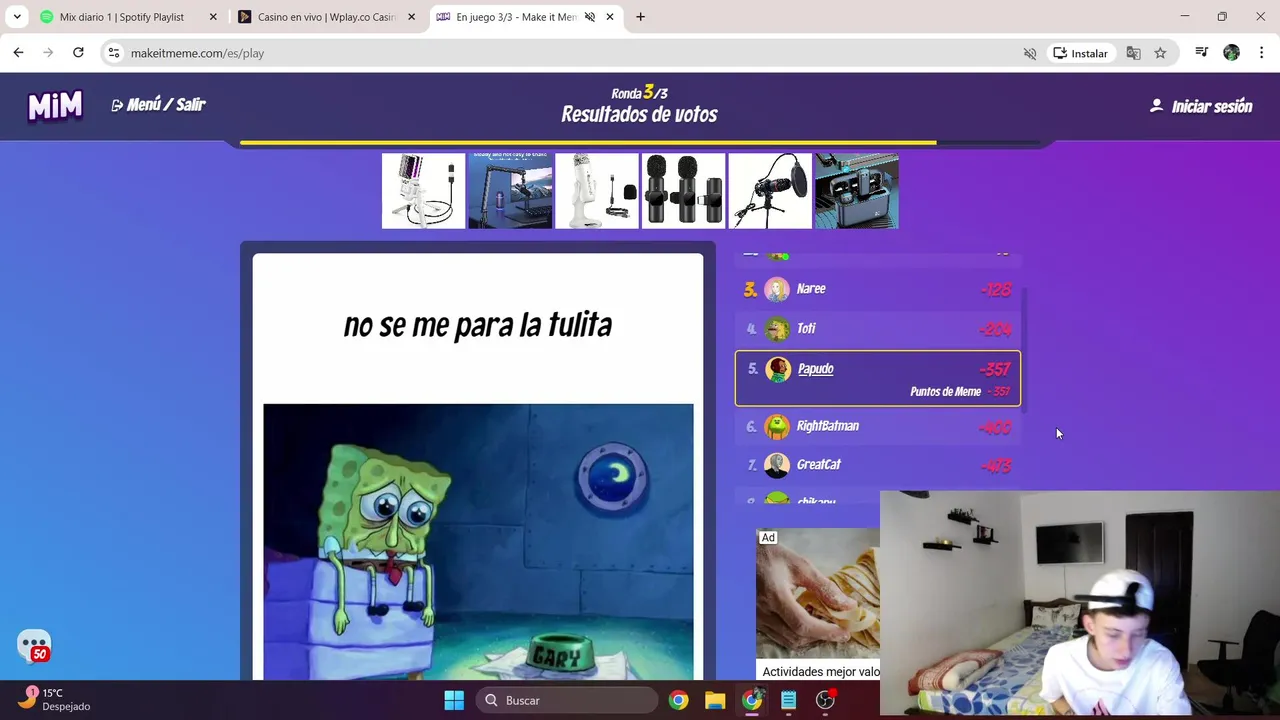The width and height of the screenshot is (1280, 720).
Task: View site information icon in address bar
Action: click(114, 53)
